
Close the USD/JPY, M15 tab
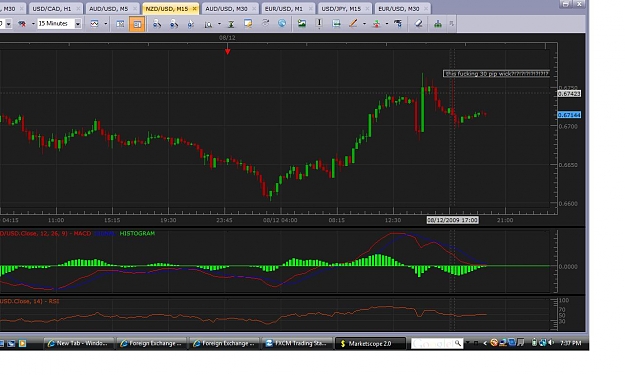click(x=367, y=8)
